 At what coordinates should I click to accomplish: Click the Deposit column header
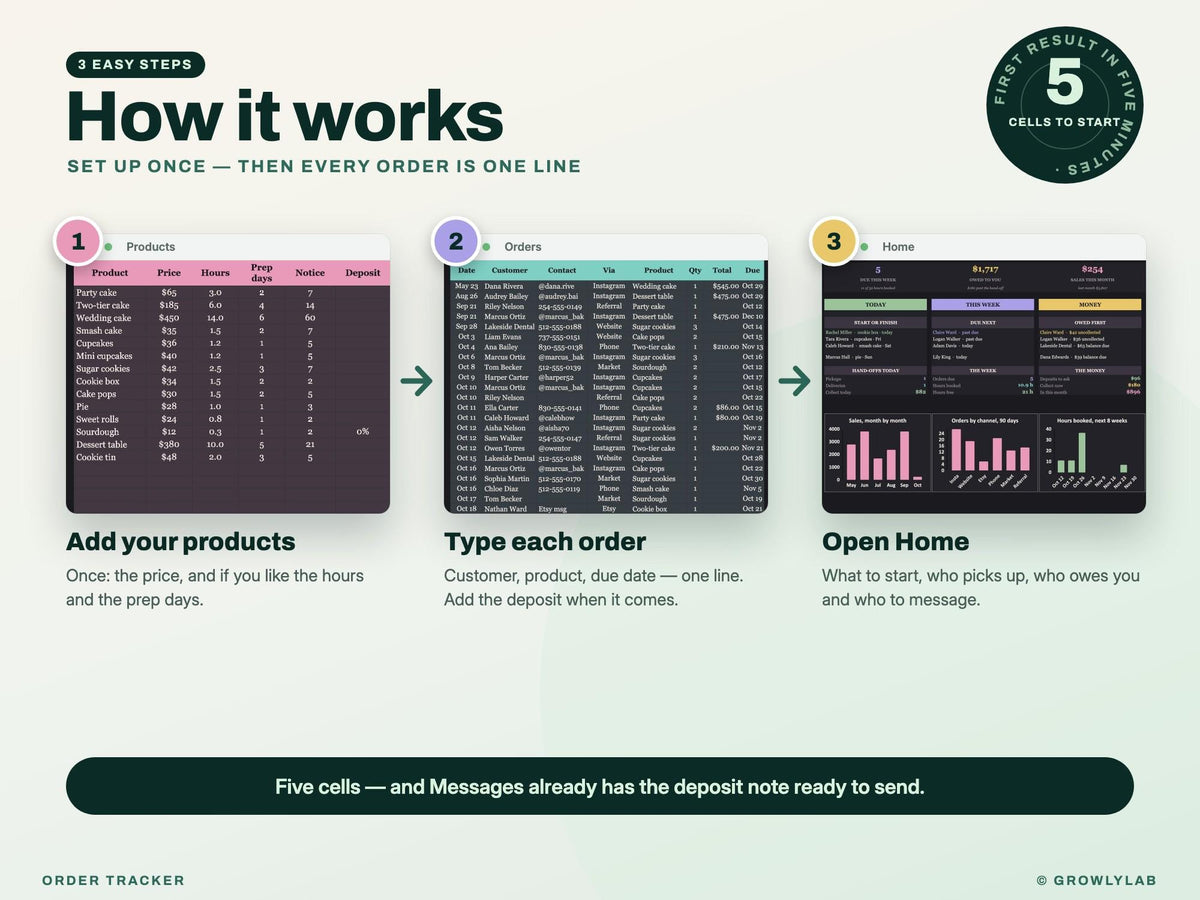coord(362,272)
